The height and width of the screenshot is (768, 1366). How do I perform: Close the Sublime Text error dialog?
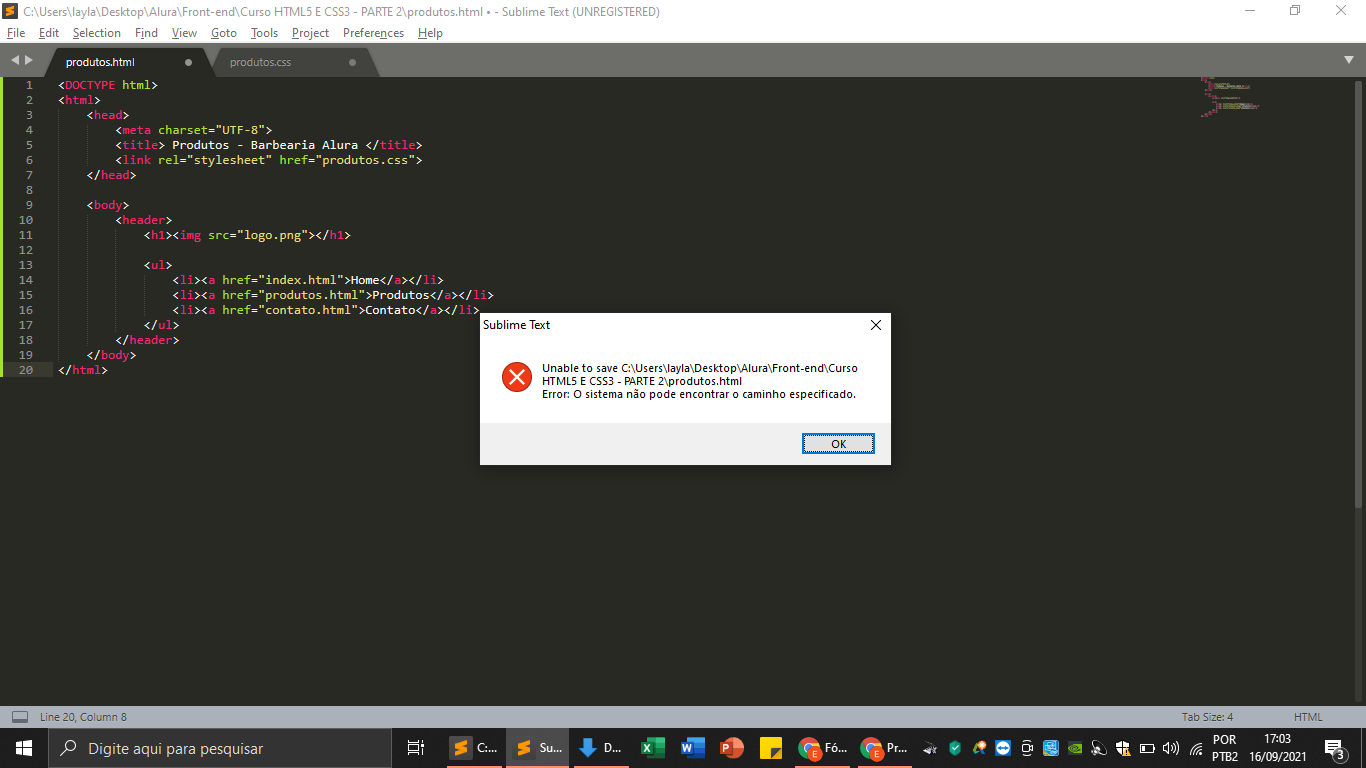(x=876, y=325)
